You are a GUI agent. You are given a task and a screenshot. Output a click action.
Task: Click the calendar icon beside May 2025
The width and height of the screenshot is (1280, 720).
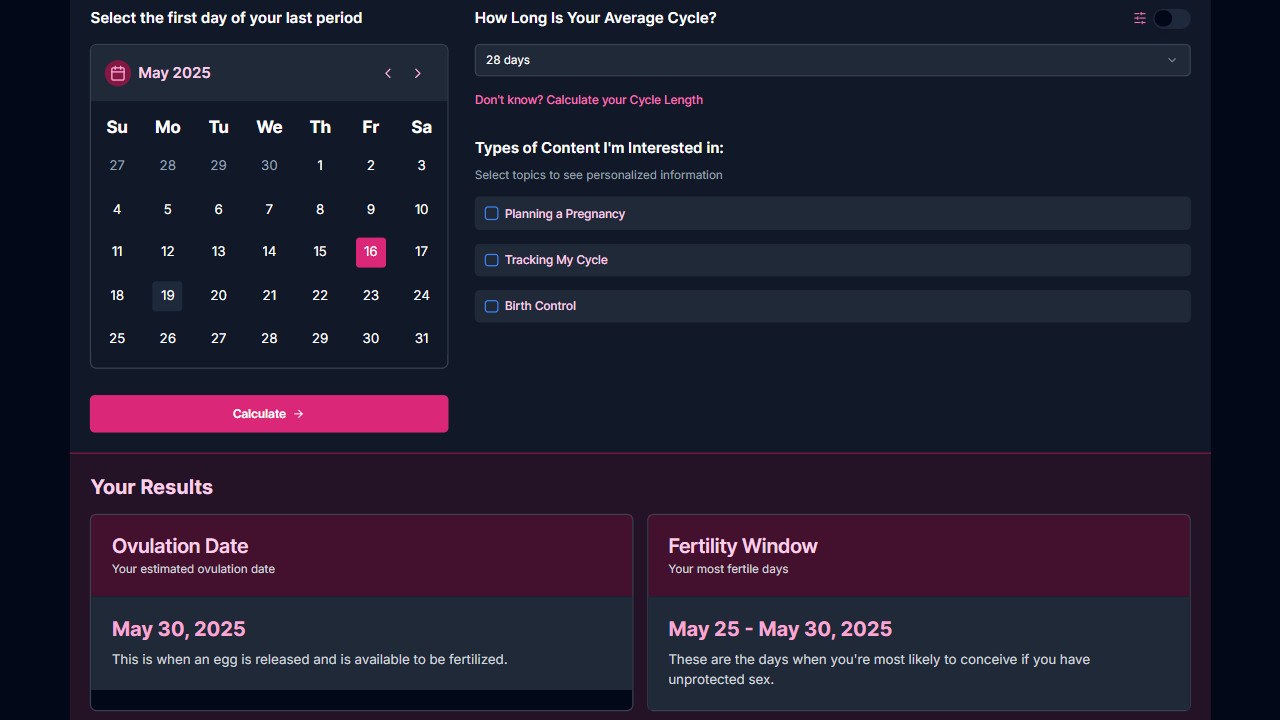point(117,73)
